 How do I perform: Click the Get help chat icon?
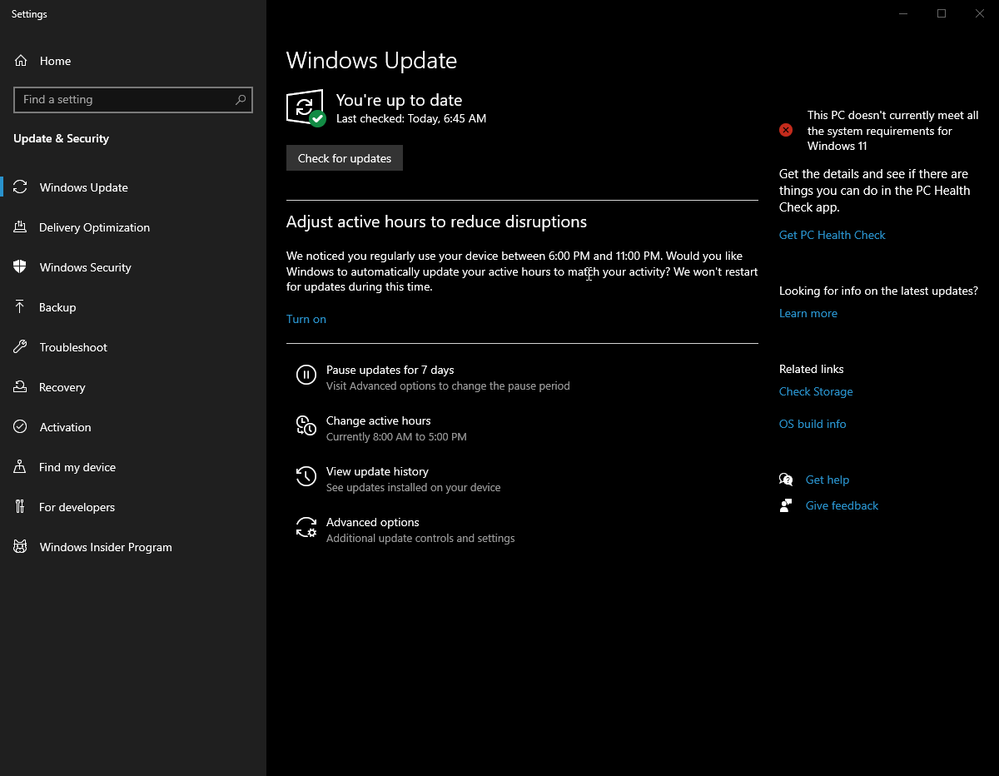point(786,479)
